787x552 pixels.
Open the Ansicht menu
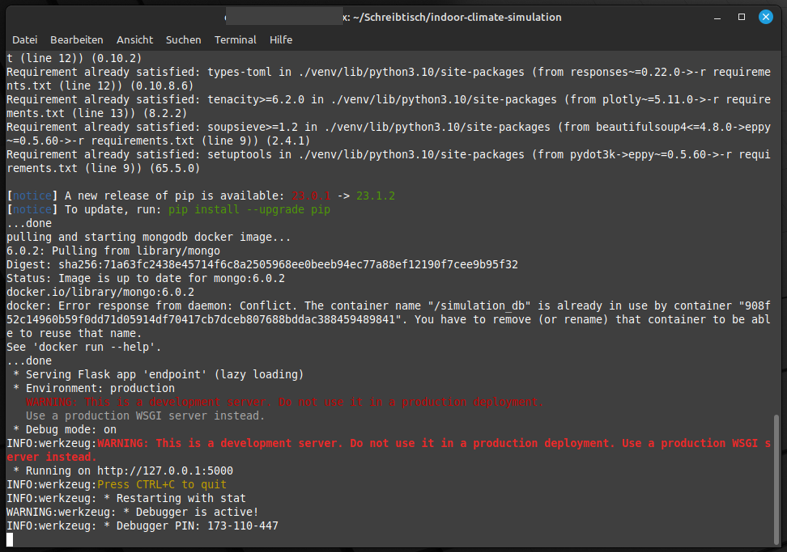[x=134, y=40]
